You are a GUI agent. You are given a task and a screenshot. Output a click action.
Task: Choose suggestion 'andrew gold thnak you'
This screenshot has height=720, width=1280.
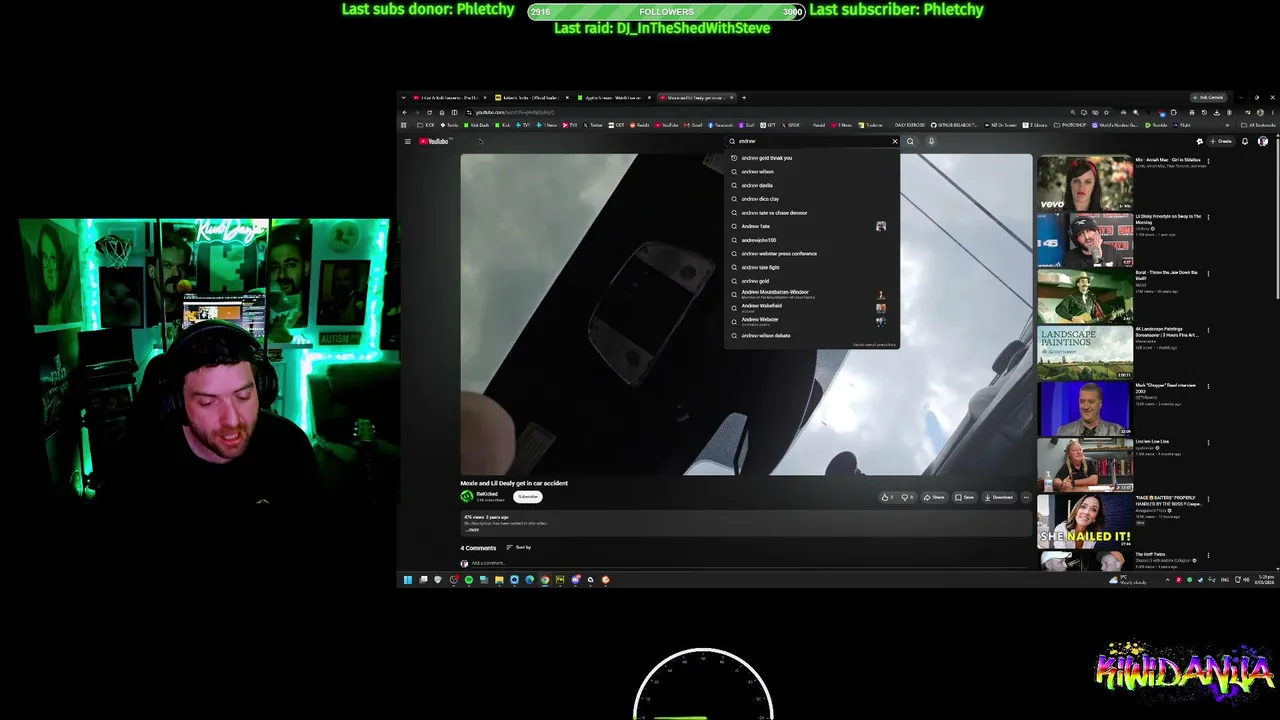pyautogui.click(x=811, y=158)
